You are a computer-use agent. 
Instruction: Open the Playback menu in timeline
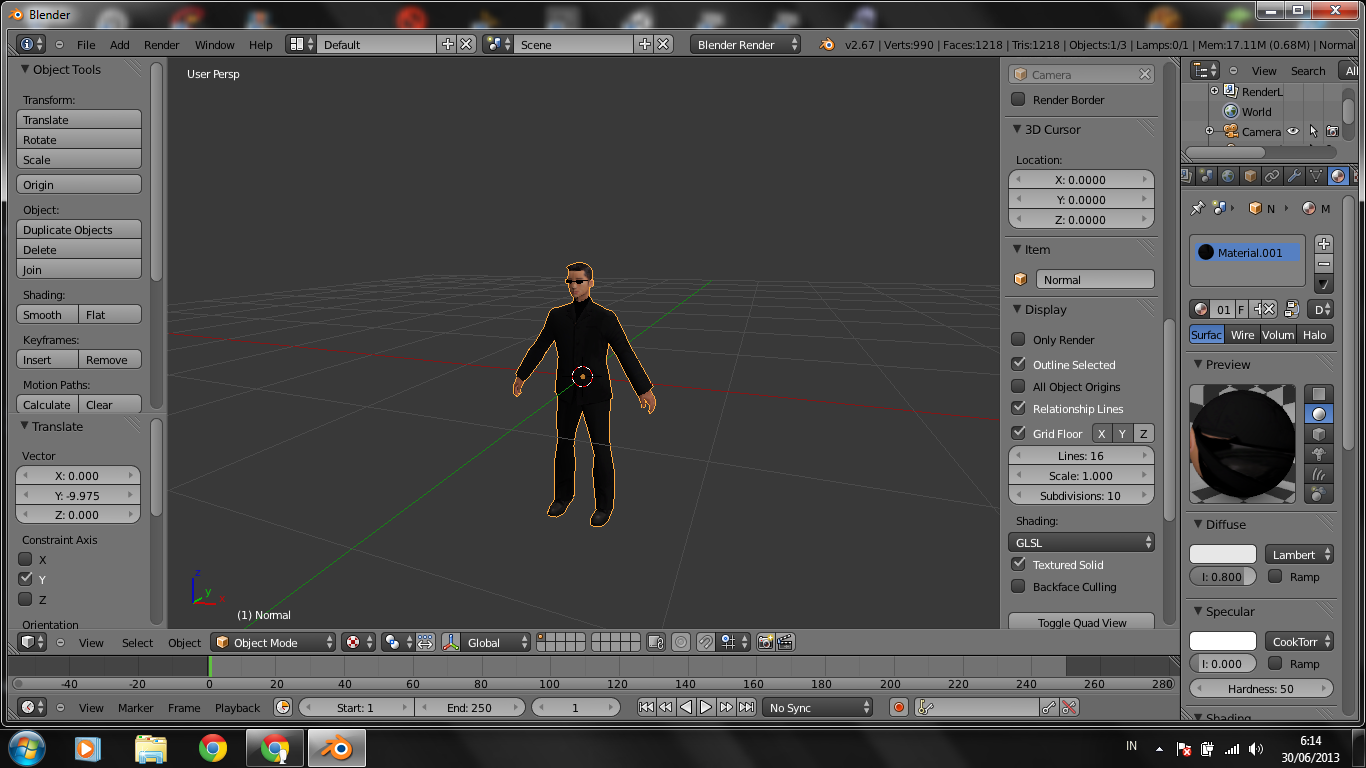coord(237,708)
